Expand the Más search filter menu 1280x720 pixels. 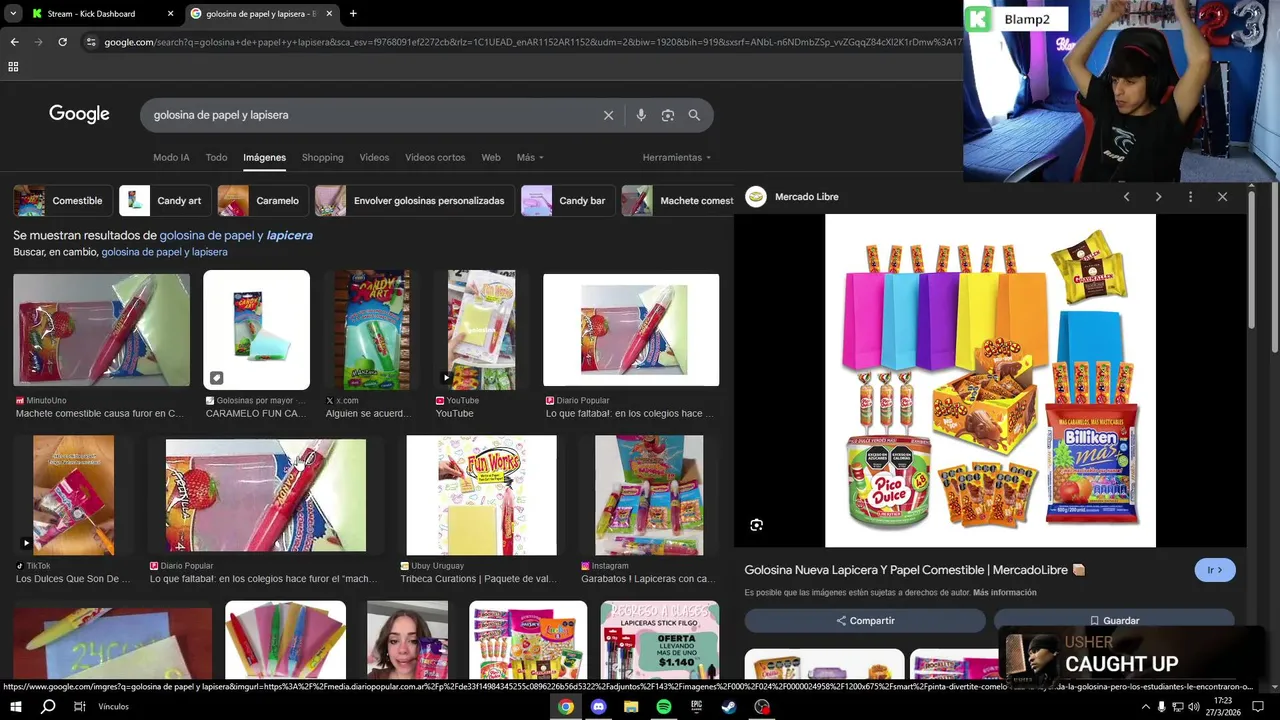pyautogui.click(x=530, y=157)
